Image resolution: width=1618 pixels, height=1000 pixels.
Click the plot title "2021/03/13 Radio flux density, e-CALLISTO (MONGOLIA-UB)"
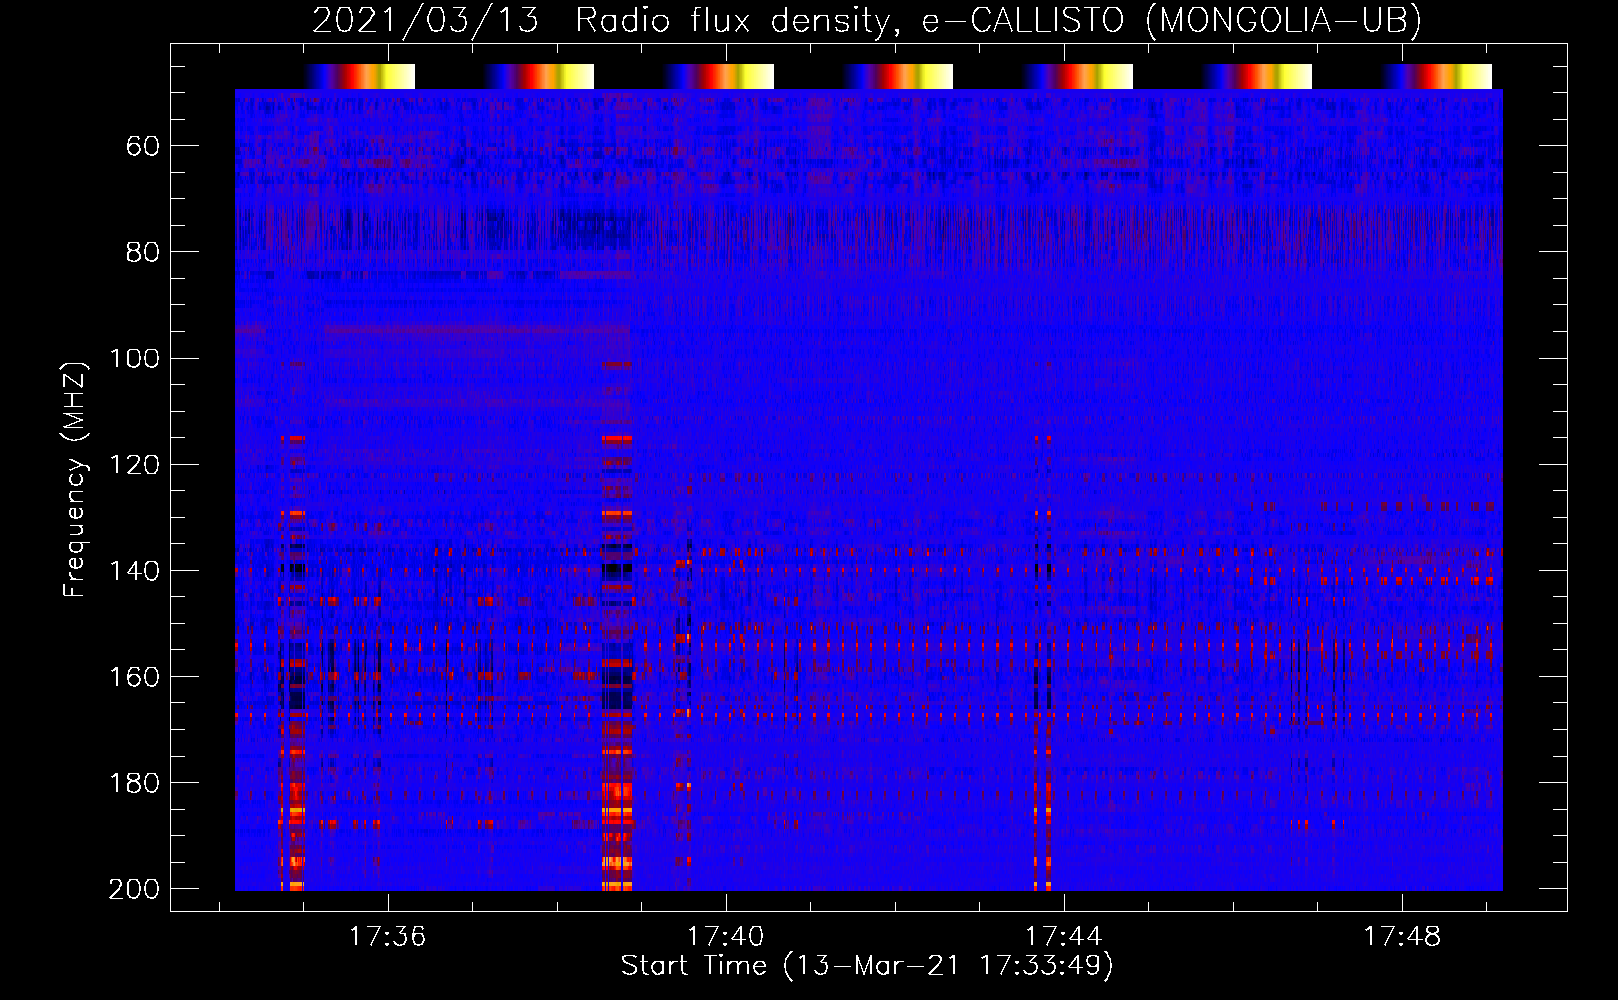[x=867, y=20]
